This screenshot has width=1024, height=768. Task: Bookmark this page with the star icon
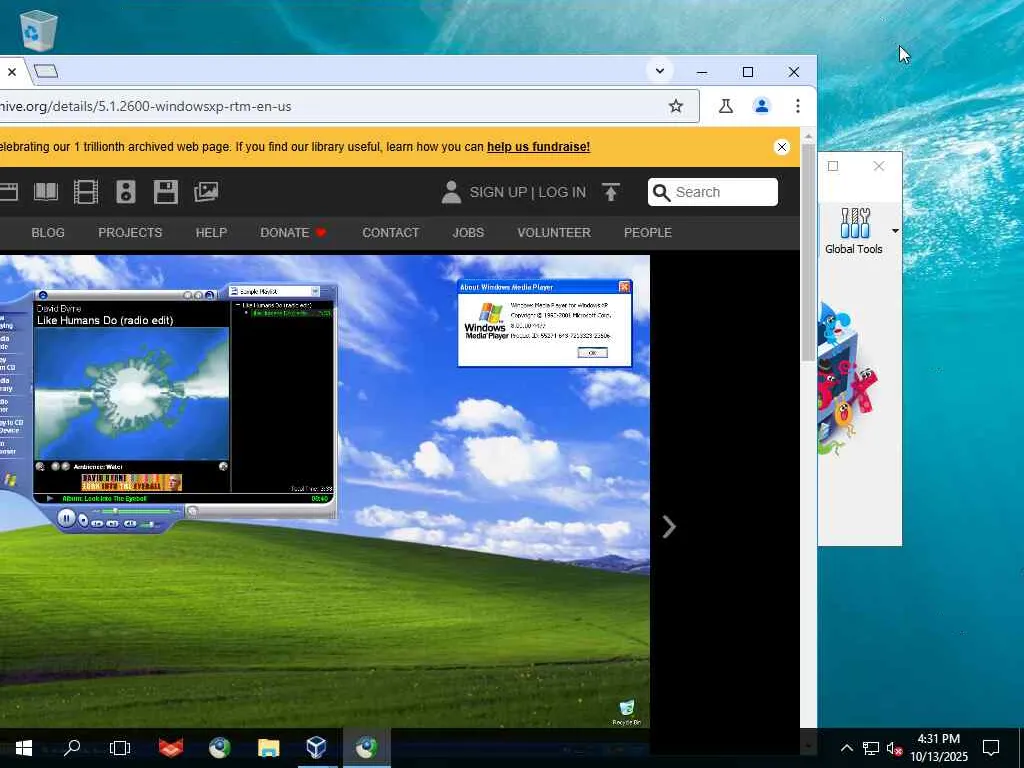point(676,106)
